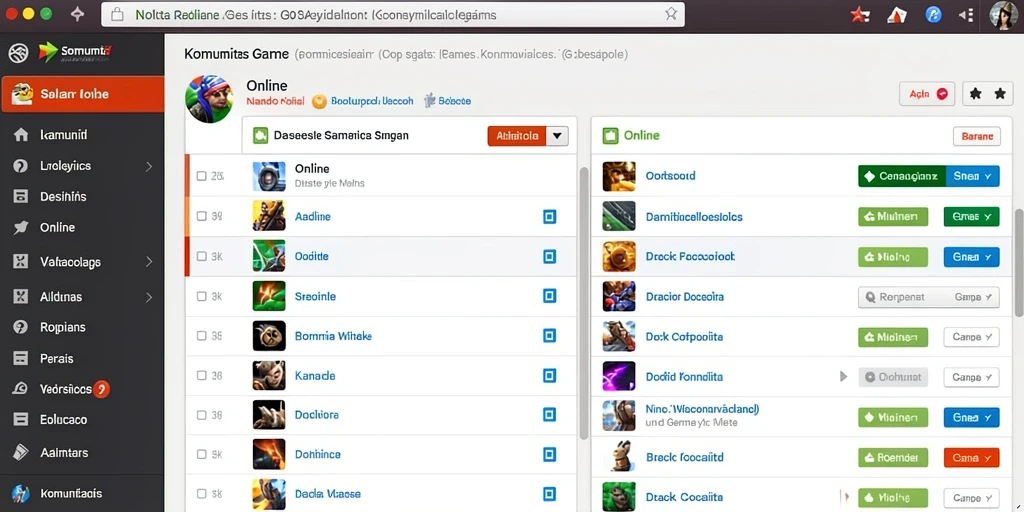Tick the checkbox in the Docliiora row
This screenshot has height=512, width=1024.
(x=202, y=415)
